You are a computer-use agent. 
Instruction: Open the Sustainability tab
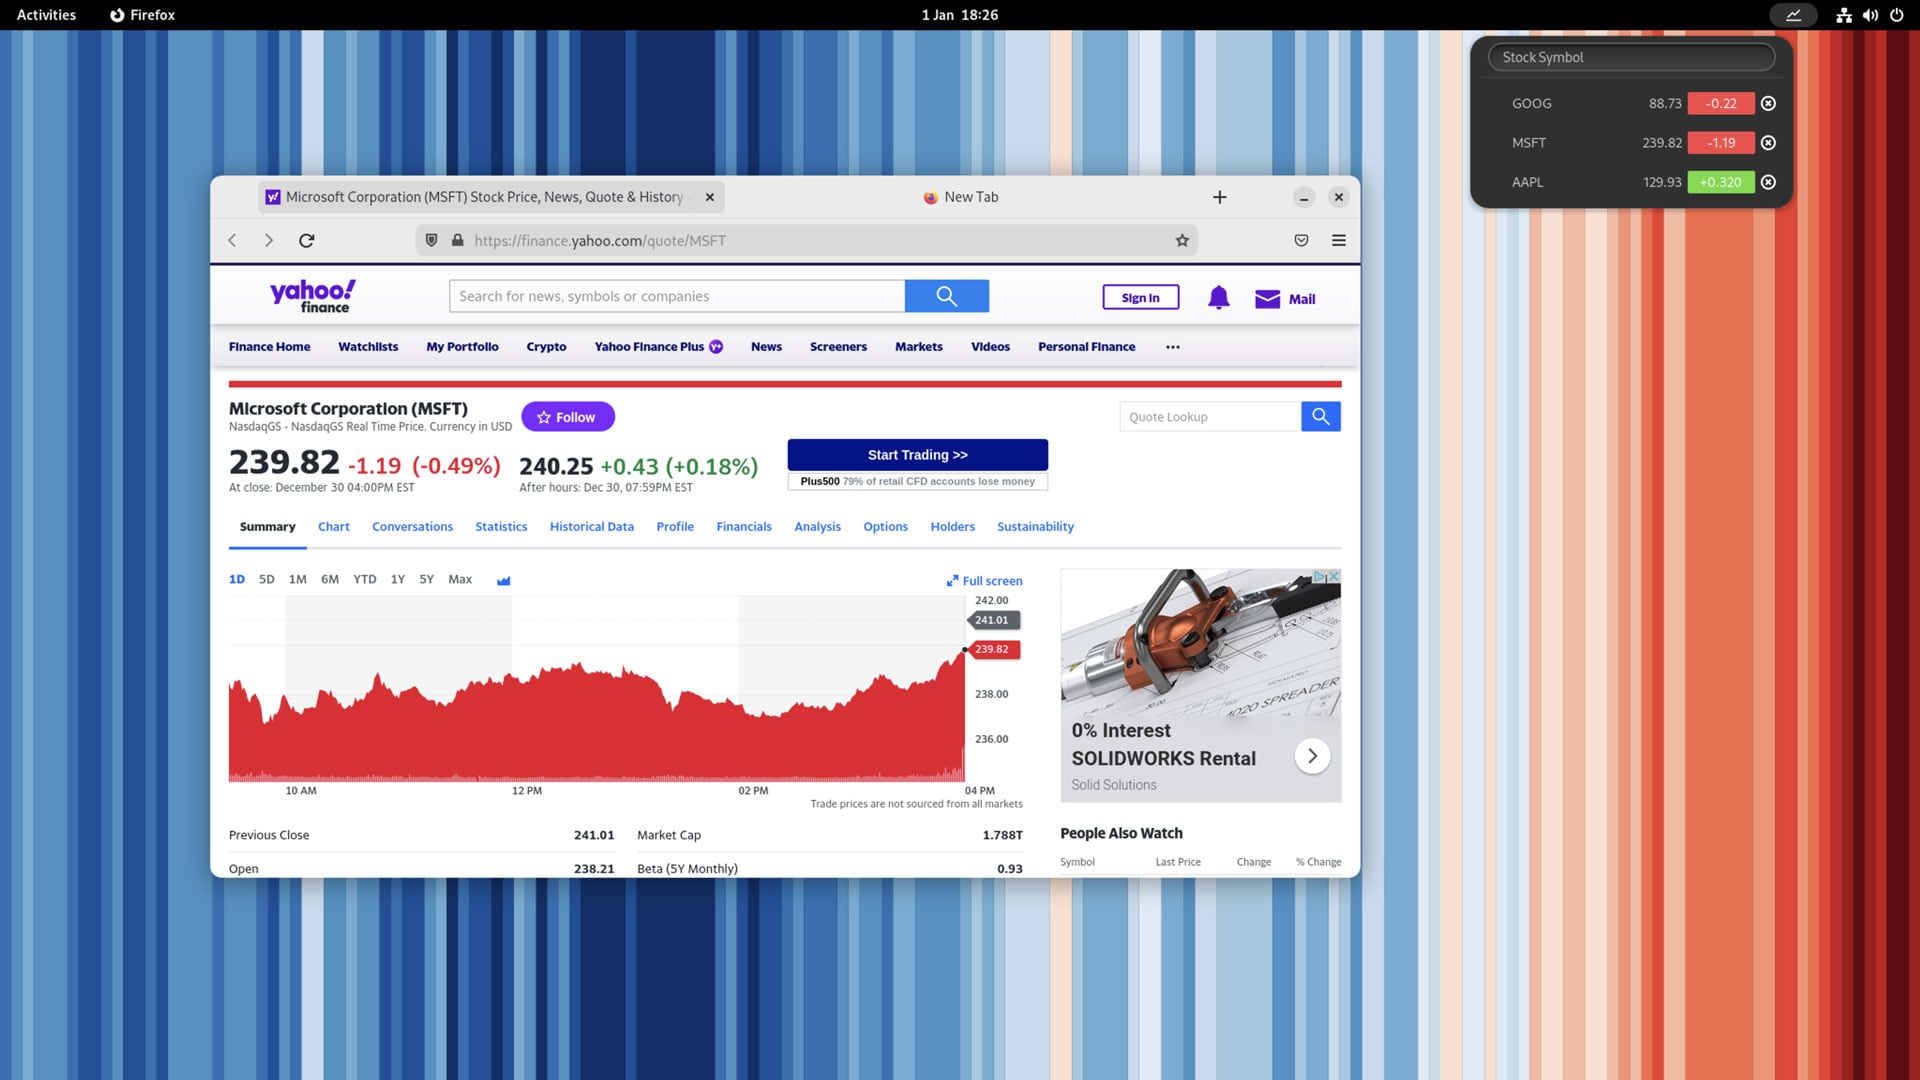pos(1035,527)
